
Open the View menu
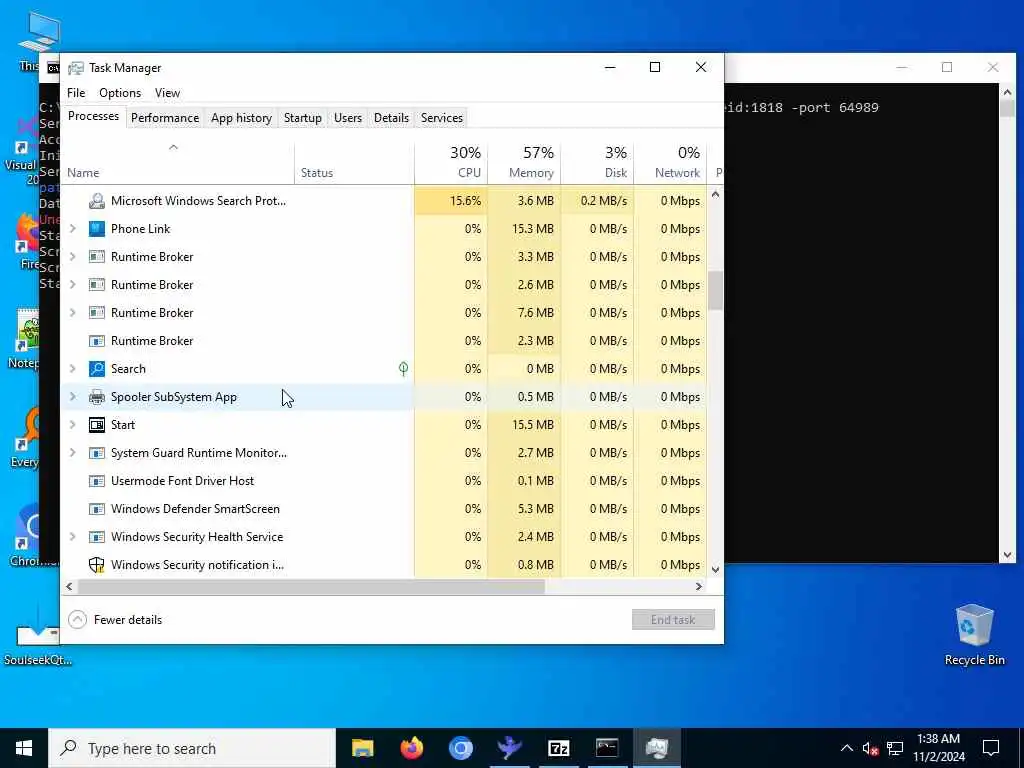pos(167,93)
